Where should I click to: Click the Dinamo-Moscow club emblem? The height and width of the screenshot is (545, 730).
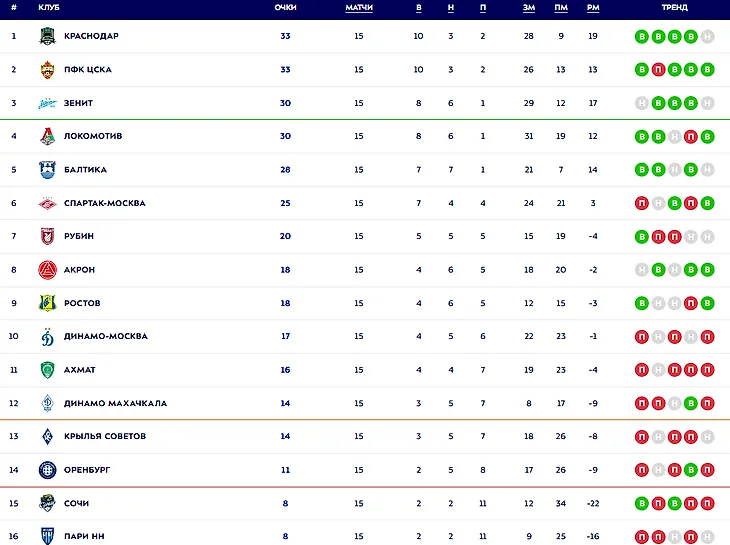[47, 336]
